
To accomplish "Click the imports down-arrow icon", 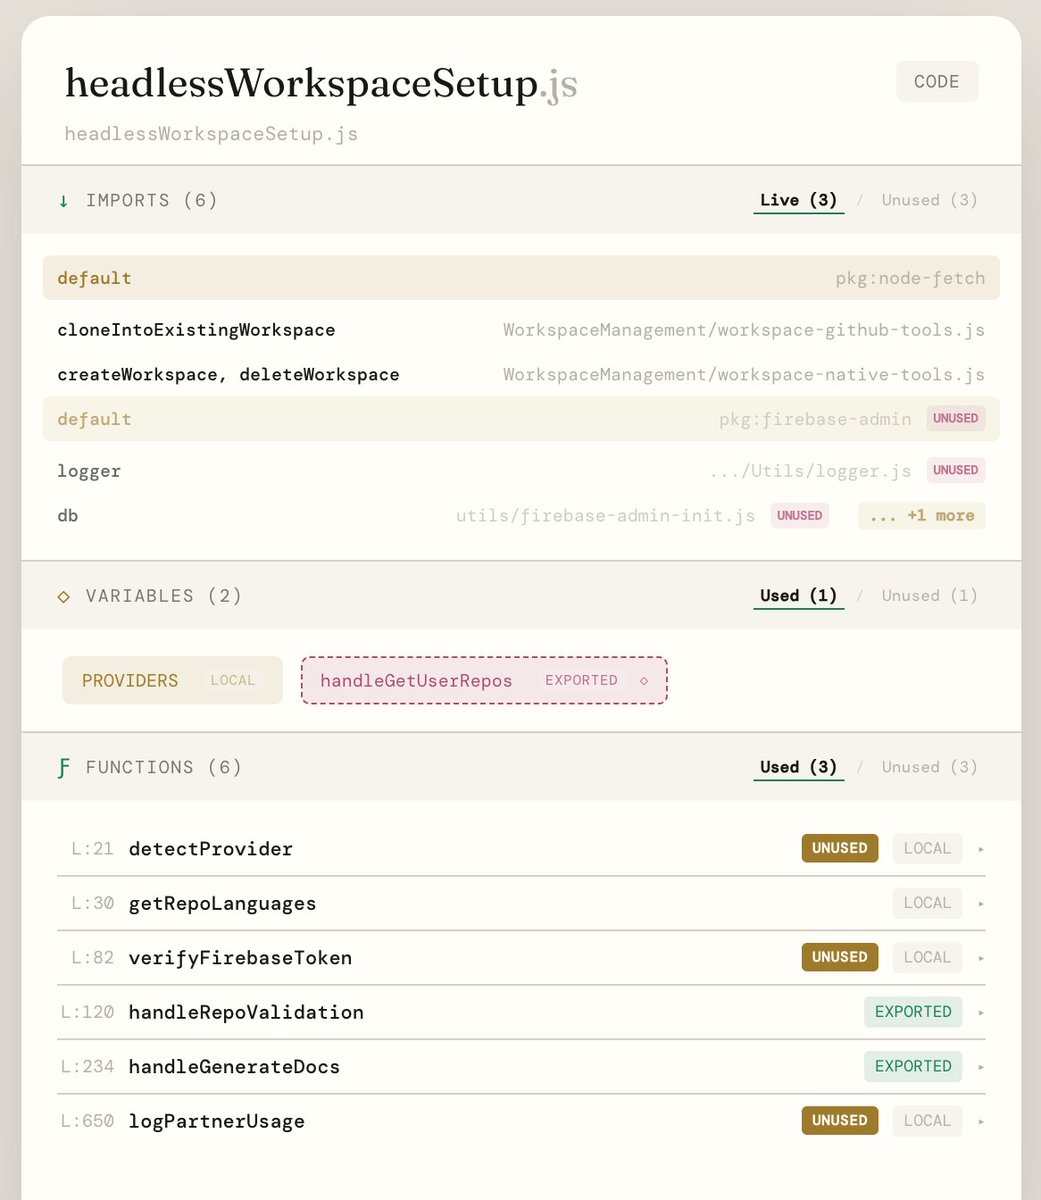I will tap(64, 201).
